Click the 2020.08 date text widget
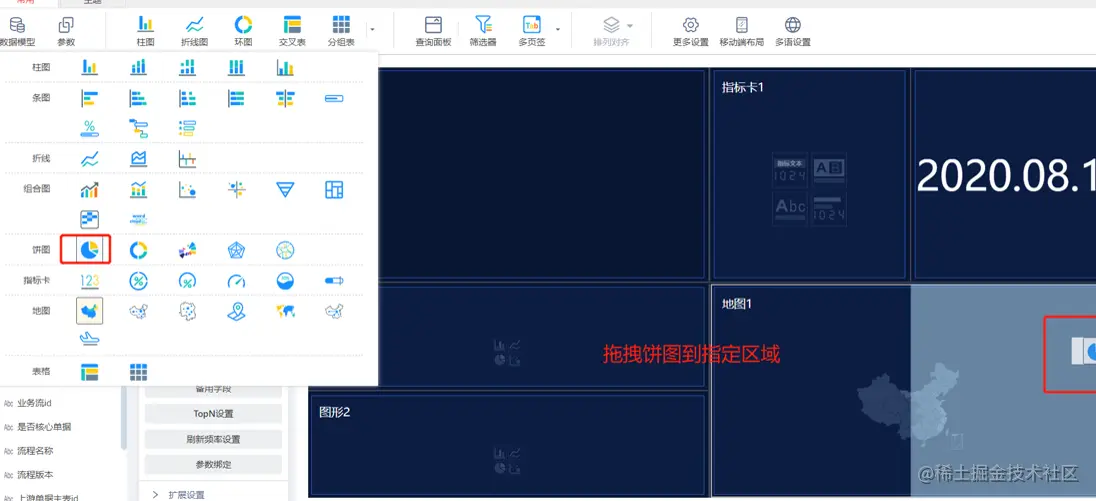 [1006, 174]
